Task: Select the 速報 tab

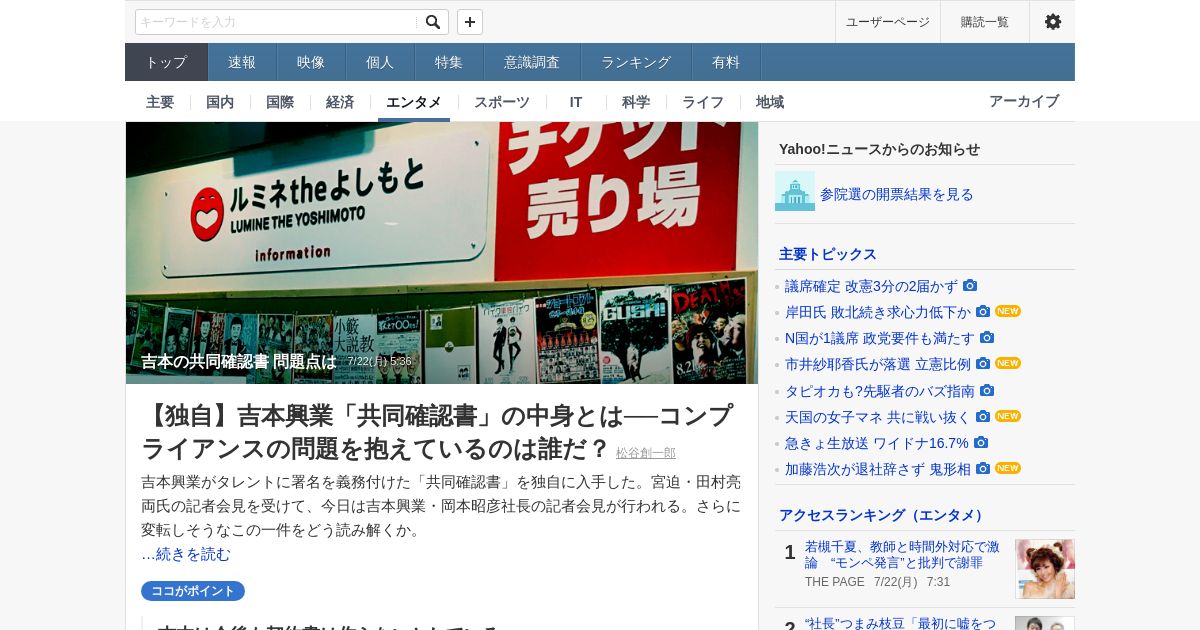Action: [242, 62]
